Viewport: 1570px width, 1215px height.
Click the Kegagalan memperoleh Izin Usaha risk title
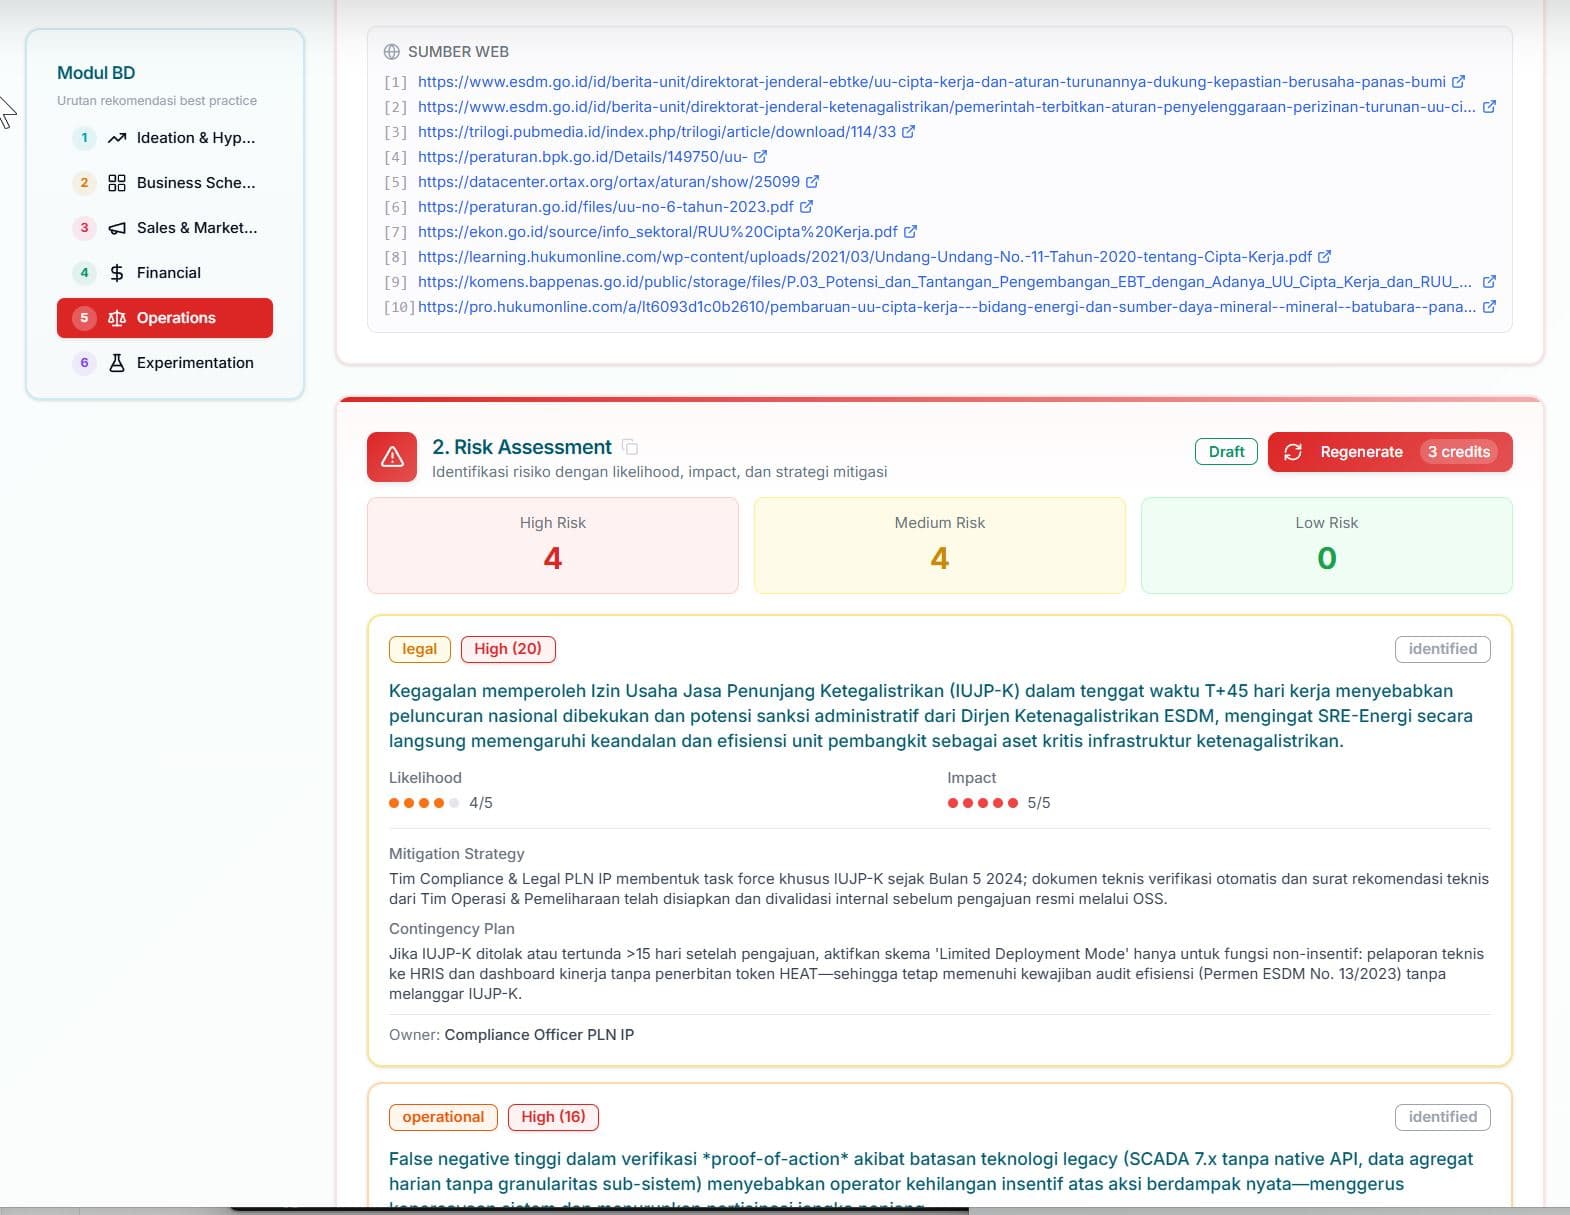[x=931, y=716]
